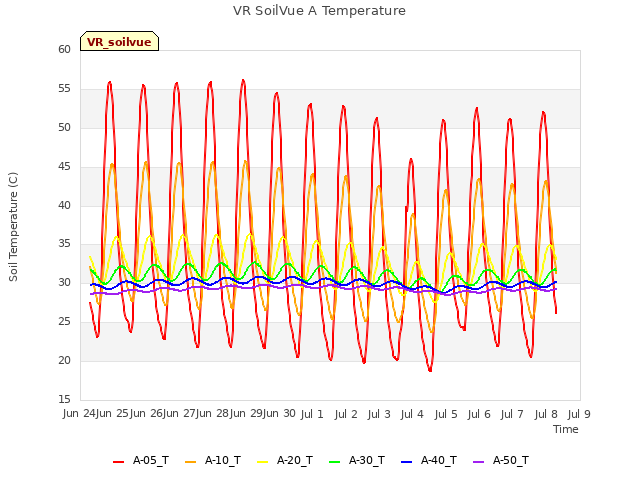This screenshot has height=480, width=640.
Task: Click the A-05_T lowest minimum near Jul 4
Action: pyautogui.click(x=430, y=370)
